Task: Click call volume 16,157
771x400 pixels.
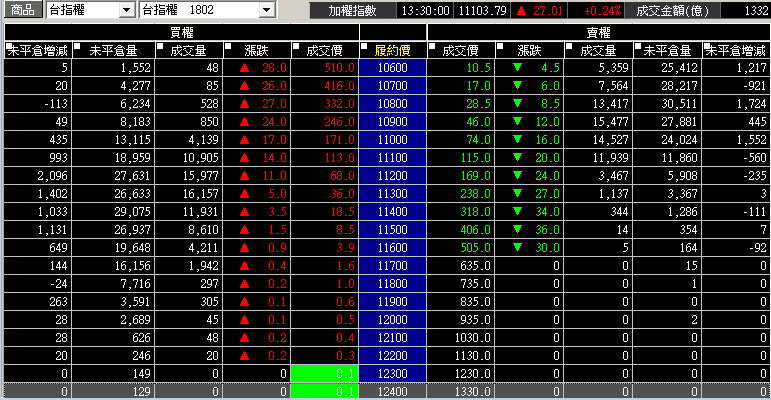Action: 200,194
